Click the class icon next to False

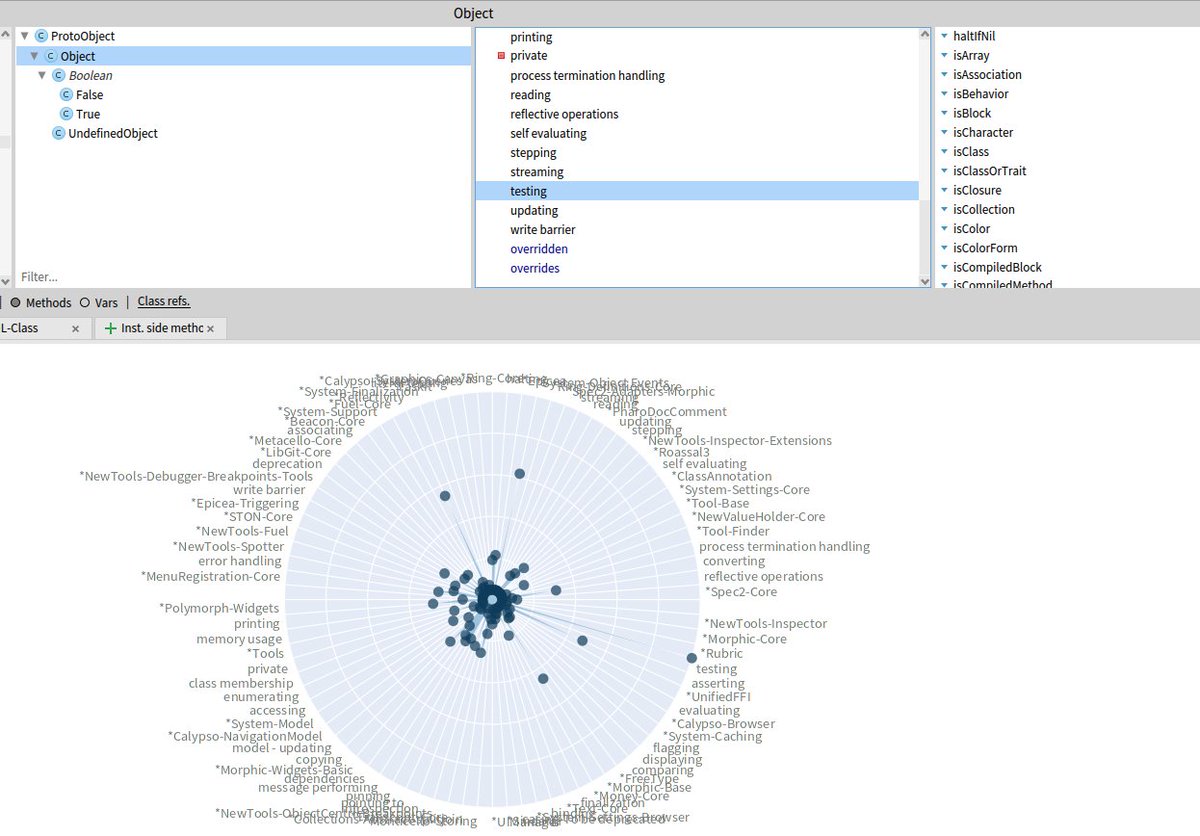[x=66, y=95]
